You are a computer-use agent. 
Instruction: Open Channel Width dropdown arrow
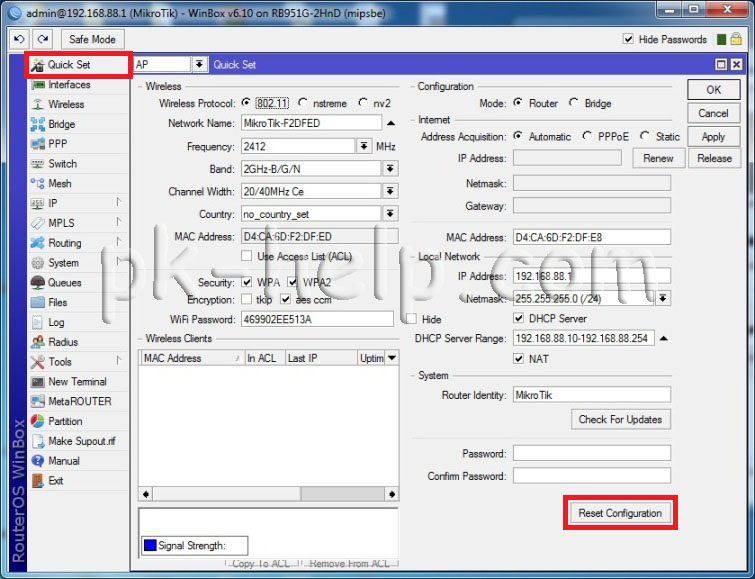[390, 191]
